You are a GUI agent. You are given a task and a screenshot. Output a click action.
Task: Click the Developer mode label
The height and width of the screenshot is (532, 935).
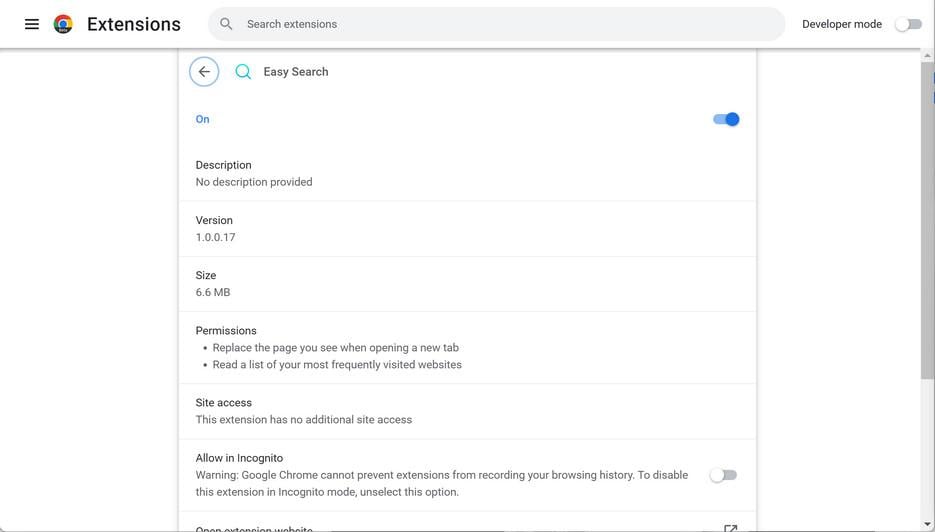click(842, 24)
